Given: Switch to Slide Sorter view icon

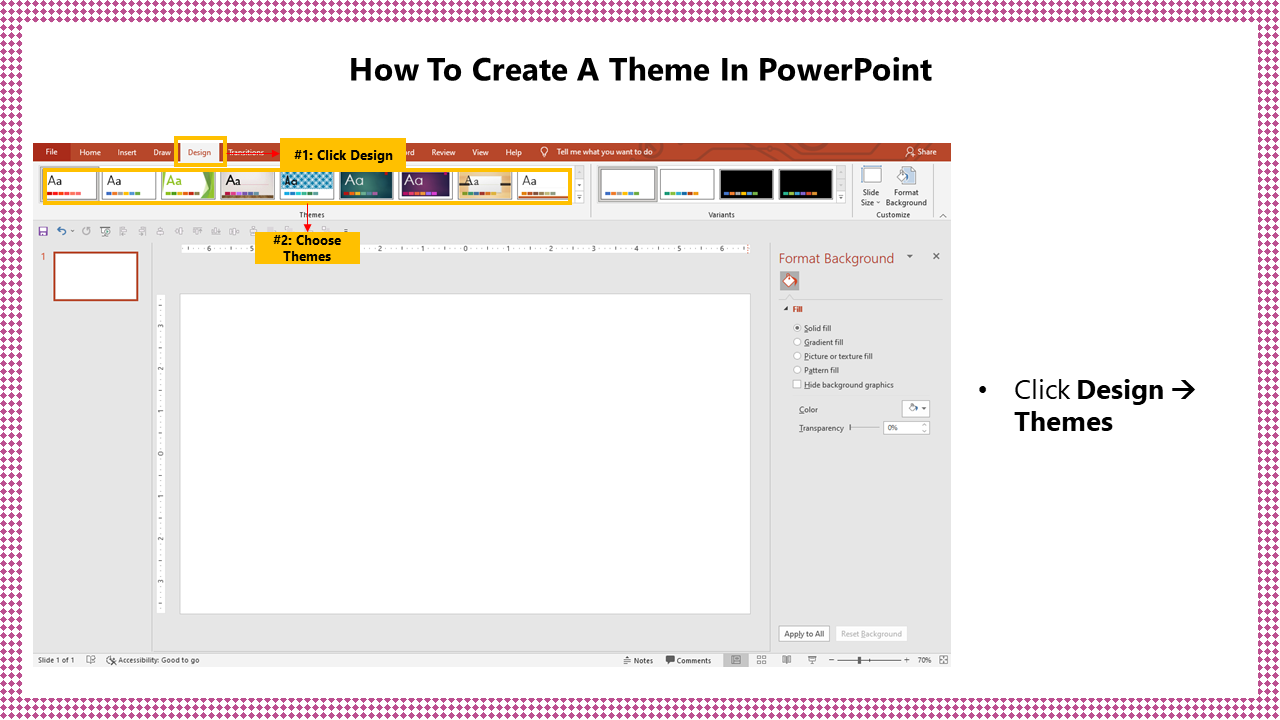Looking at the screenshot, I should click(x=761, y=660).
